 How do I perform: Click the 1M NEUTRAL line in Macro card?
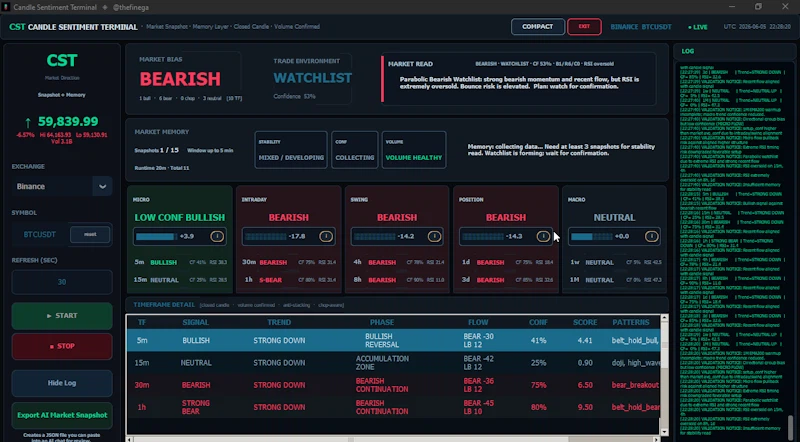616,280
